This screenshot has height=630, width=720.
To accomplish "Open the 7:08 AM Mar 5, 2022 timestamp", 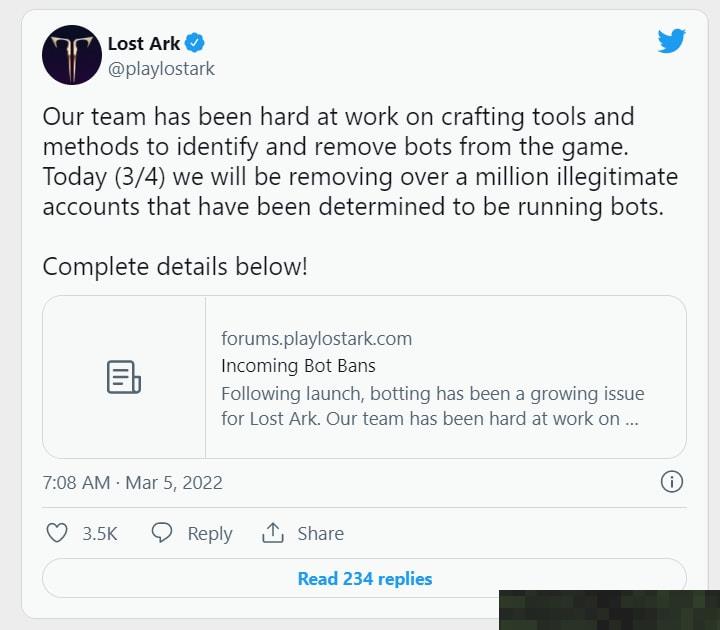I will 133,483.
